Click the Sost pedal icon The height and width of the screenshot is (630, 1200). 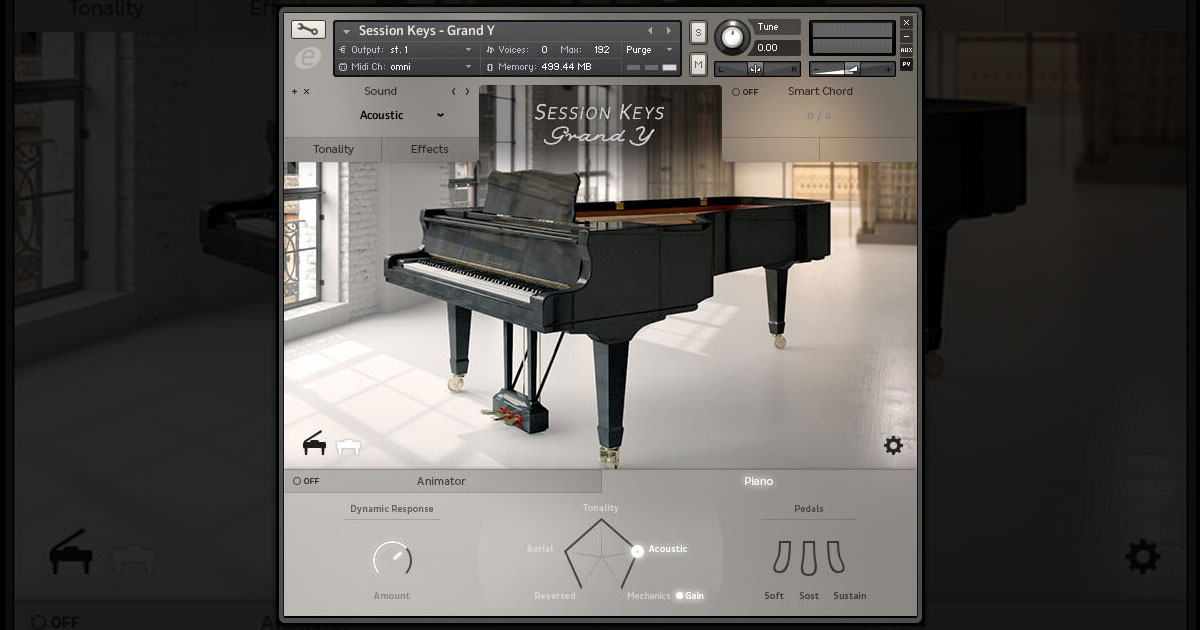tap(808, 558)
